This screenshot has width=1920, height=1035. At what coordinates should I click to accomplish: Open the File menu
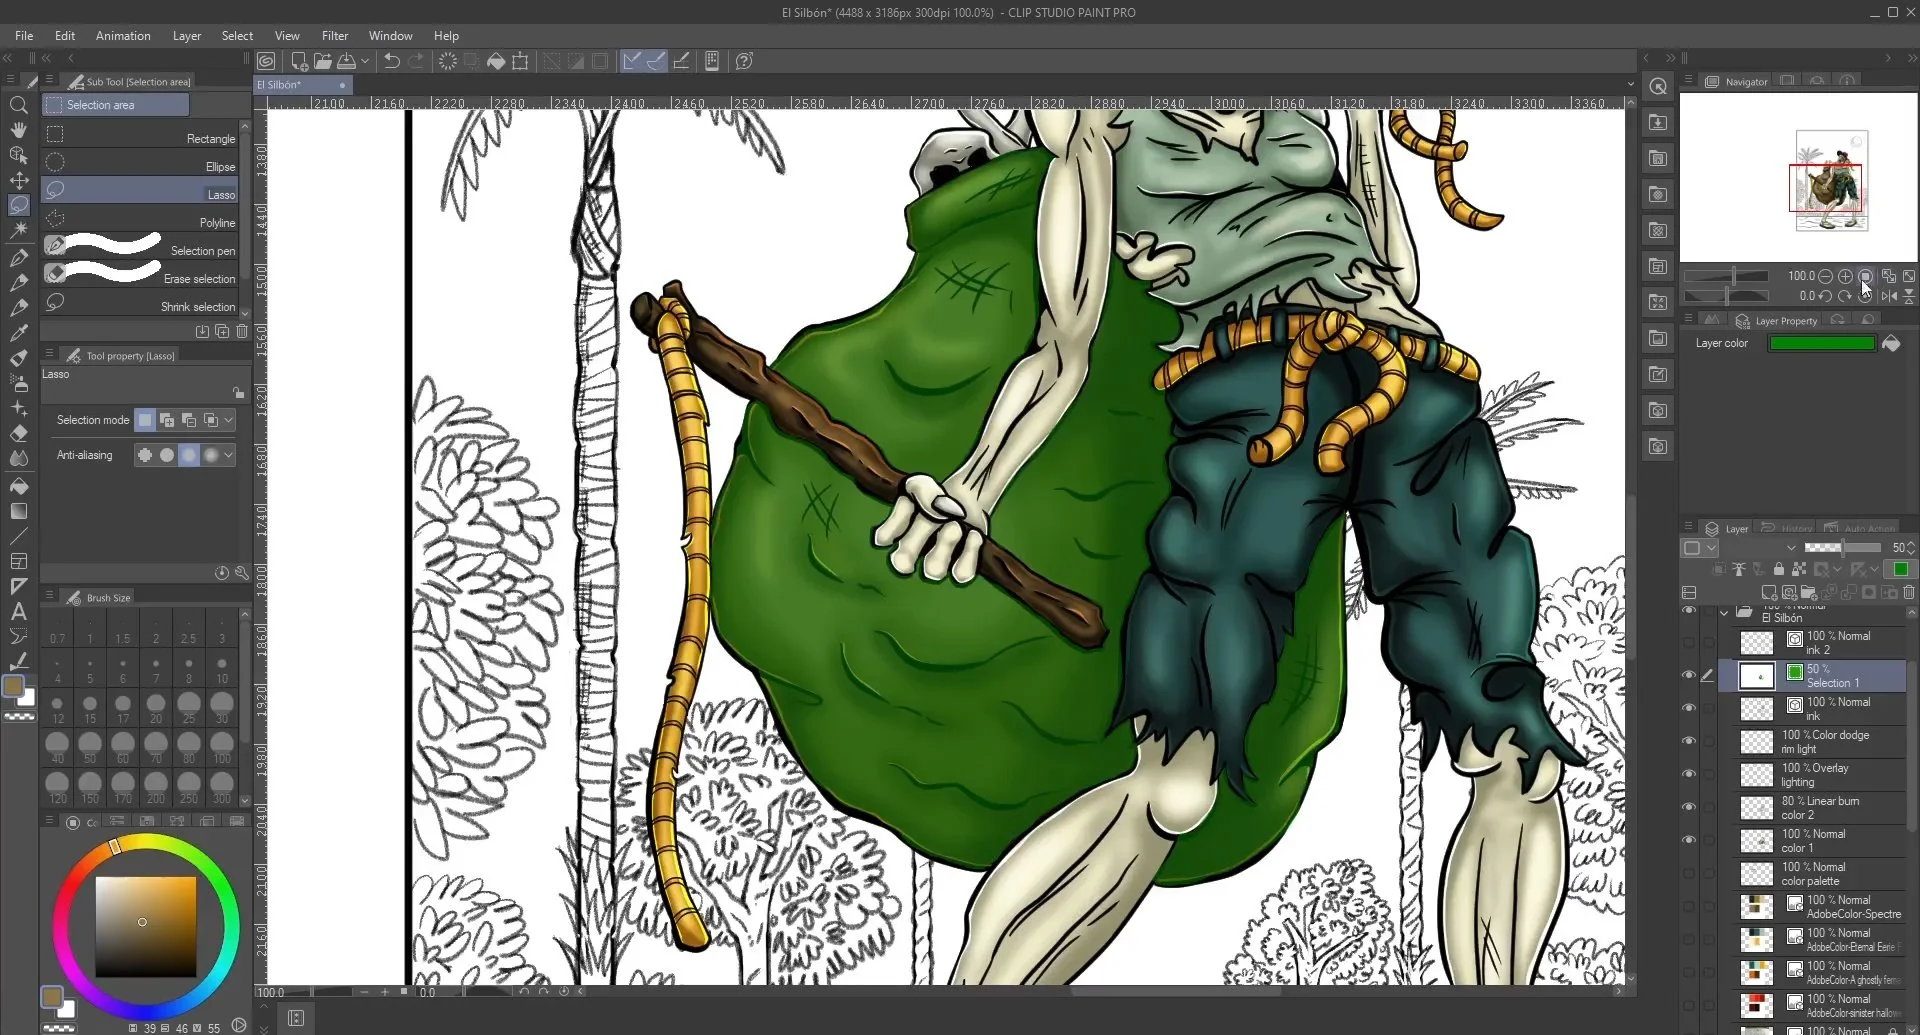coord(24,35)
